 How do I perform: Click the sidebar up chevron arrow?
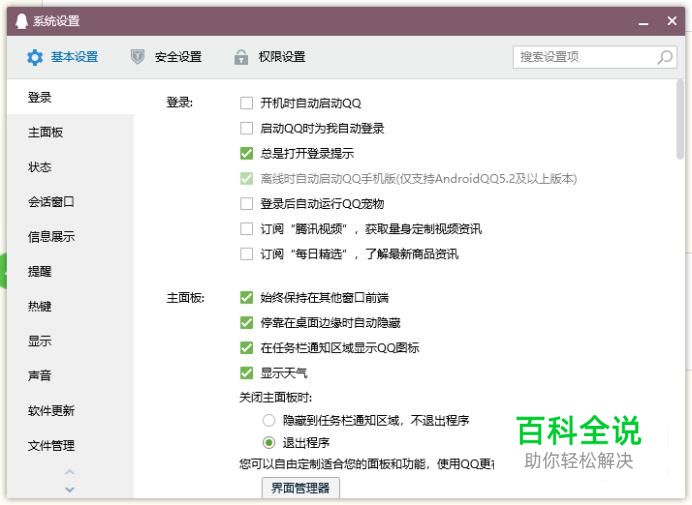coord(69,472)
